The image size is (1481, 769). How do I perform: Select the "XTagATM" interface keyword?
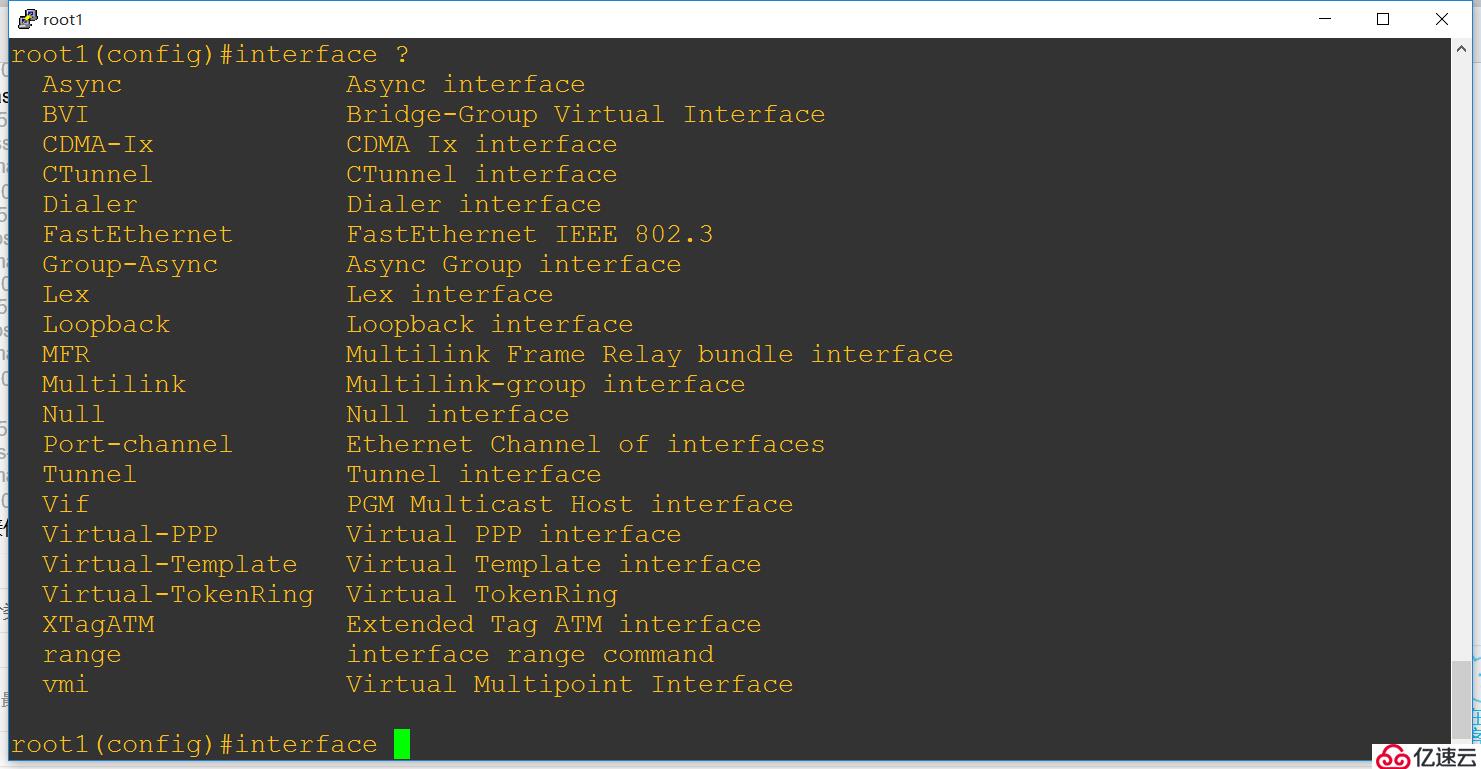pyautogui.click(x=98, y=625)
